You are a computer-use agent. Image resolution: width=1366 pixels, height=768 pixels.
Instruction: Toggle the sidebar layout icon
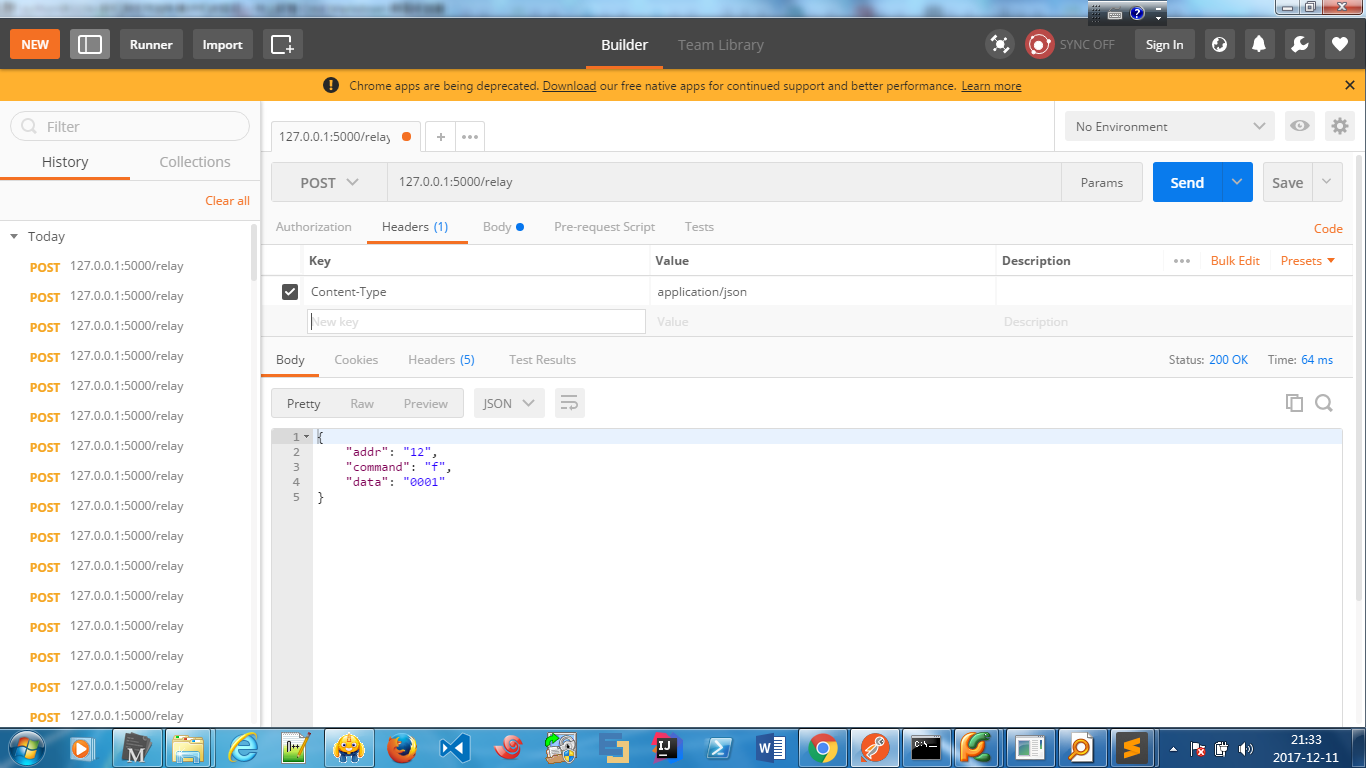coord(90,44)
